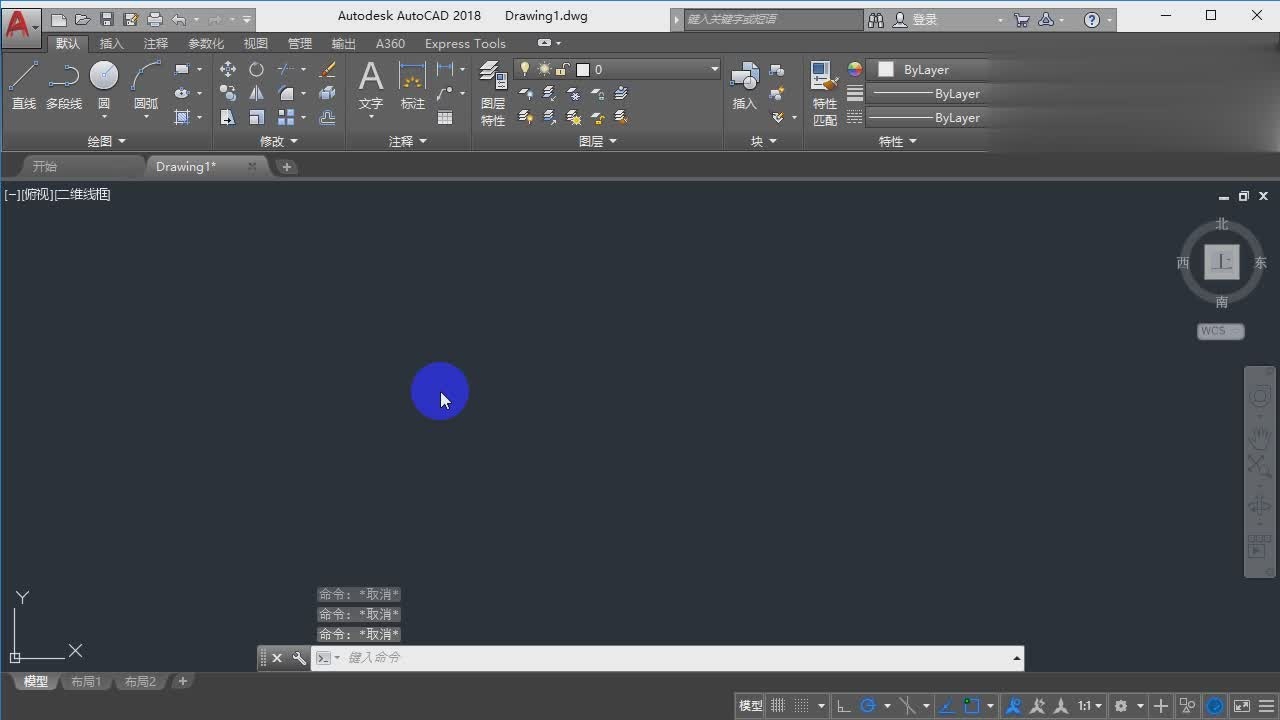The image size is (1280, 720).
Task: Expand the 块 panel
Action: tap(764, 141)
